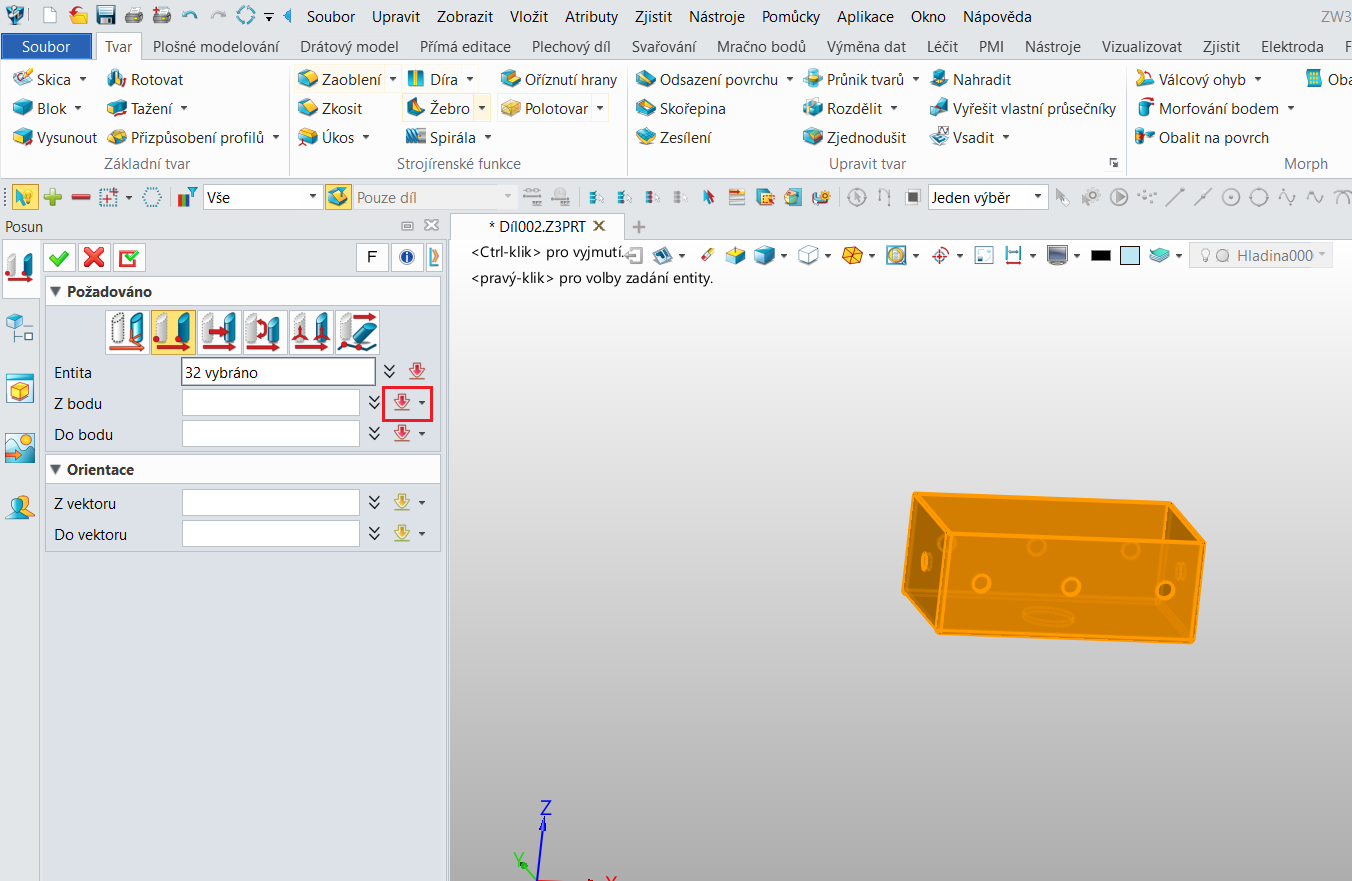Add new document tab with plus button
The height and width of the screenshot is (881, 1352).
[x=640, y=227]
